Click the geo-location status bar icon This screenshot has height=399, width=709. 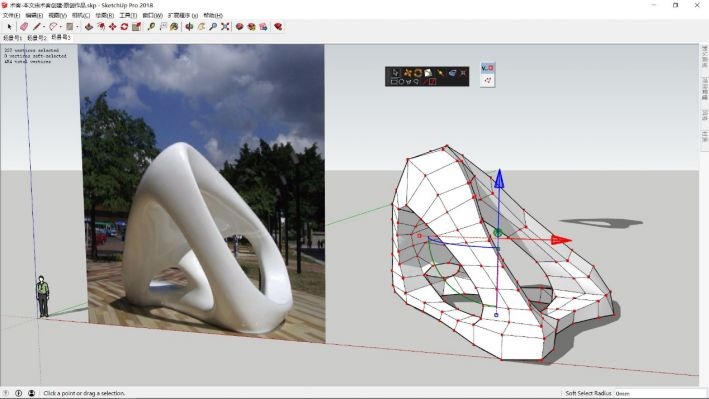[6, 393]
